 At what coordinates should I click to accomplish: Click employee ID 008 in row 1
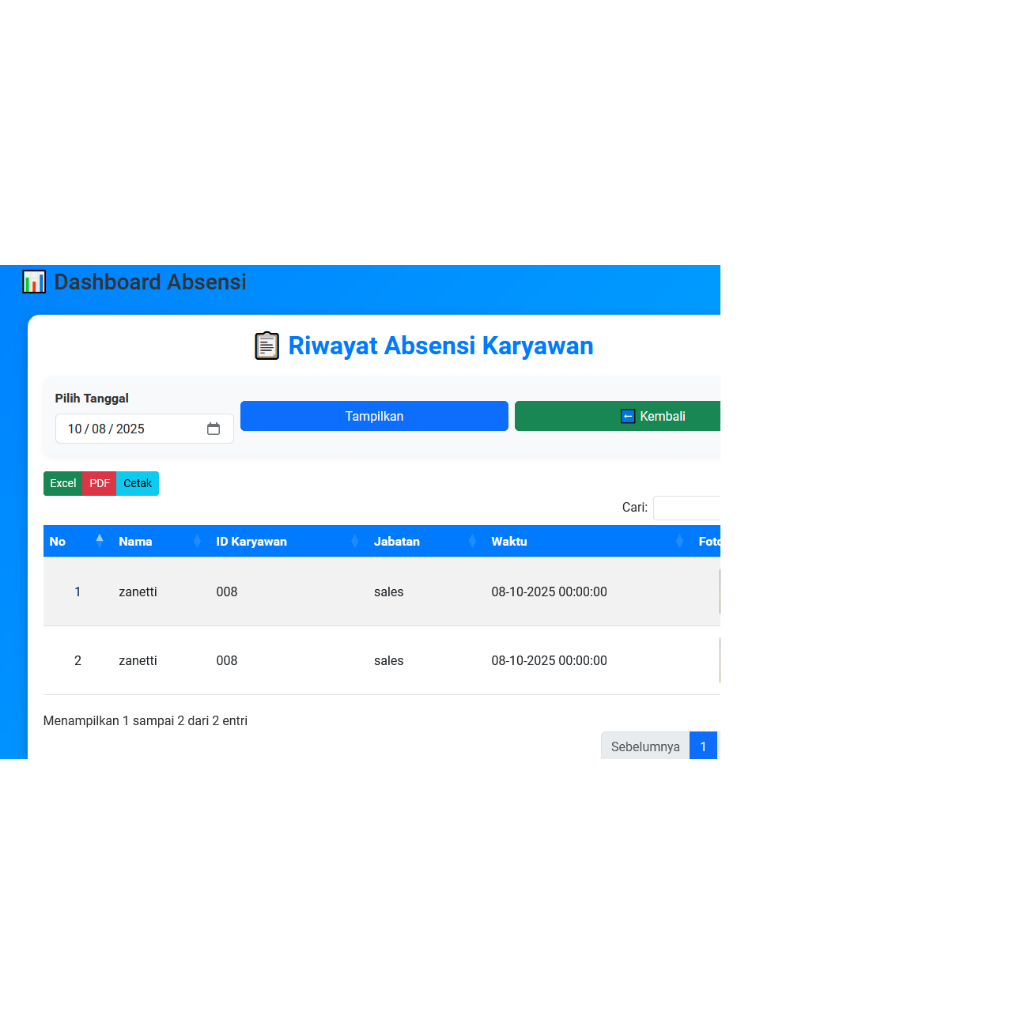(x=227, y=592)
